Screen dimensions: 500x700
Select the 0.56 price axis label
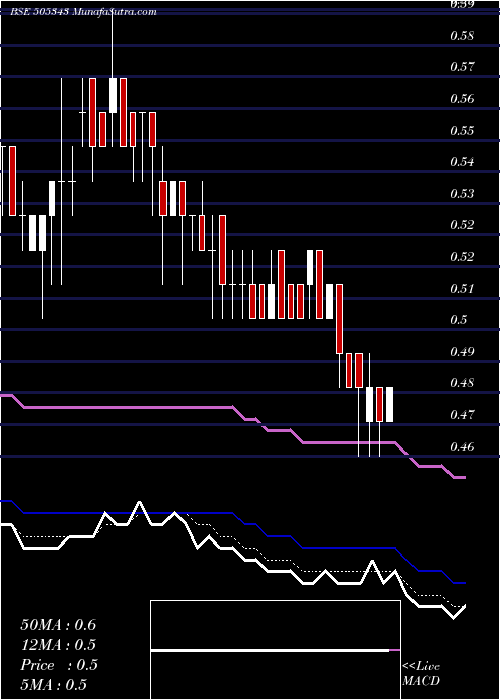462,99
